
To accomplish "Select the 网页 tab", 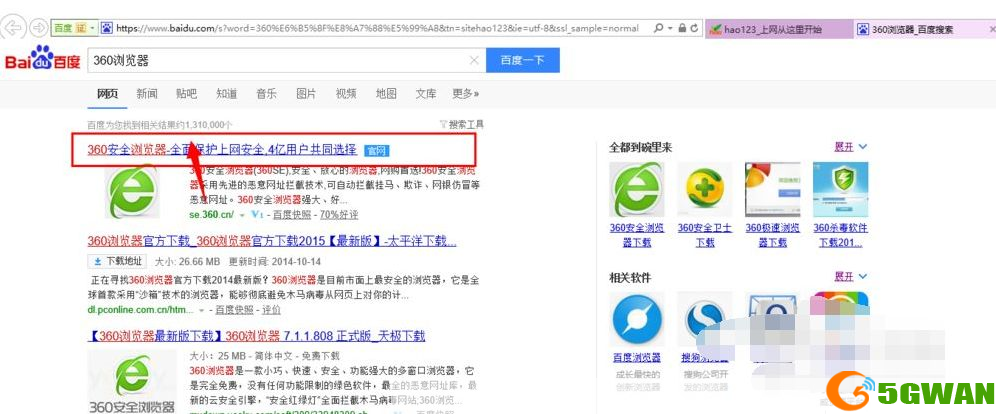I will point(107,94).
